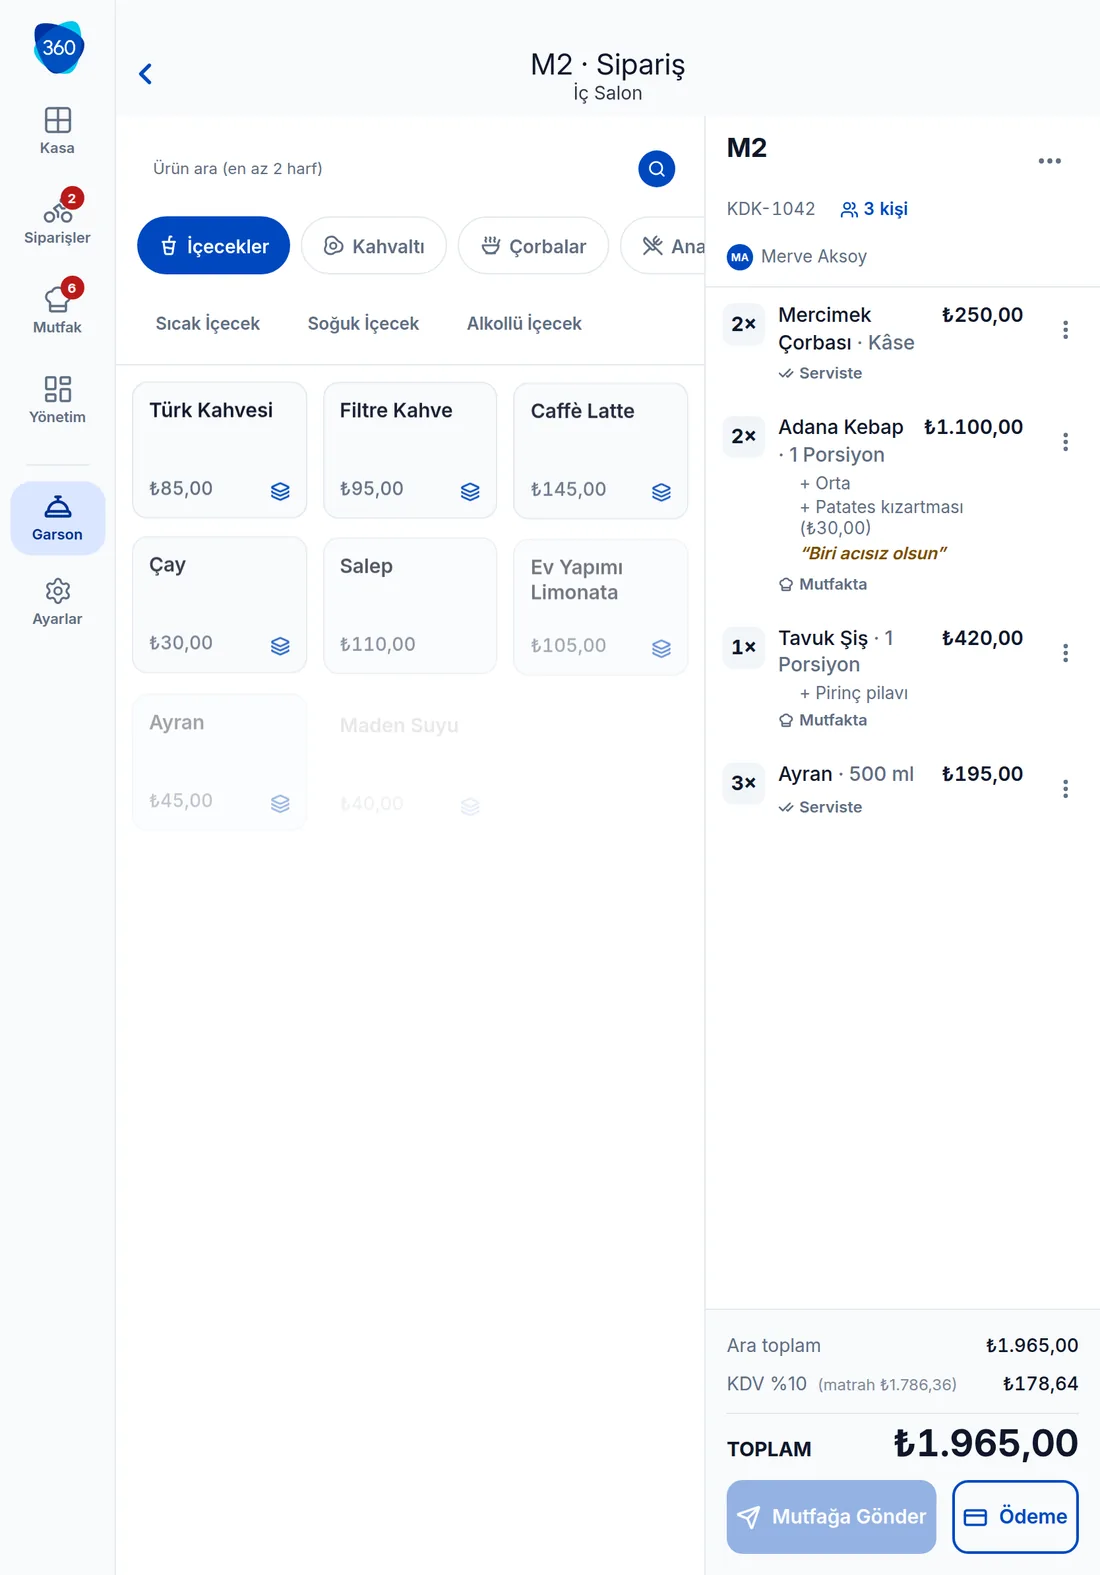Screen dimensions: 1100x1575
Task: Click Mutfağa Gönder button
Action: pos(831,1517)
